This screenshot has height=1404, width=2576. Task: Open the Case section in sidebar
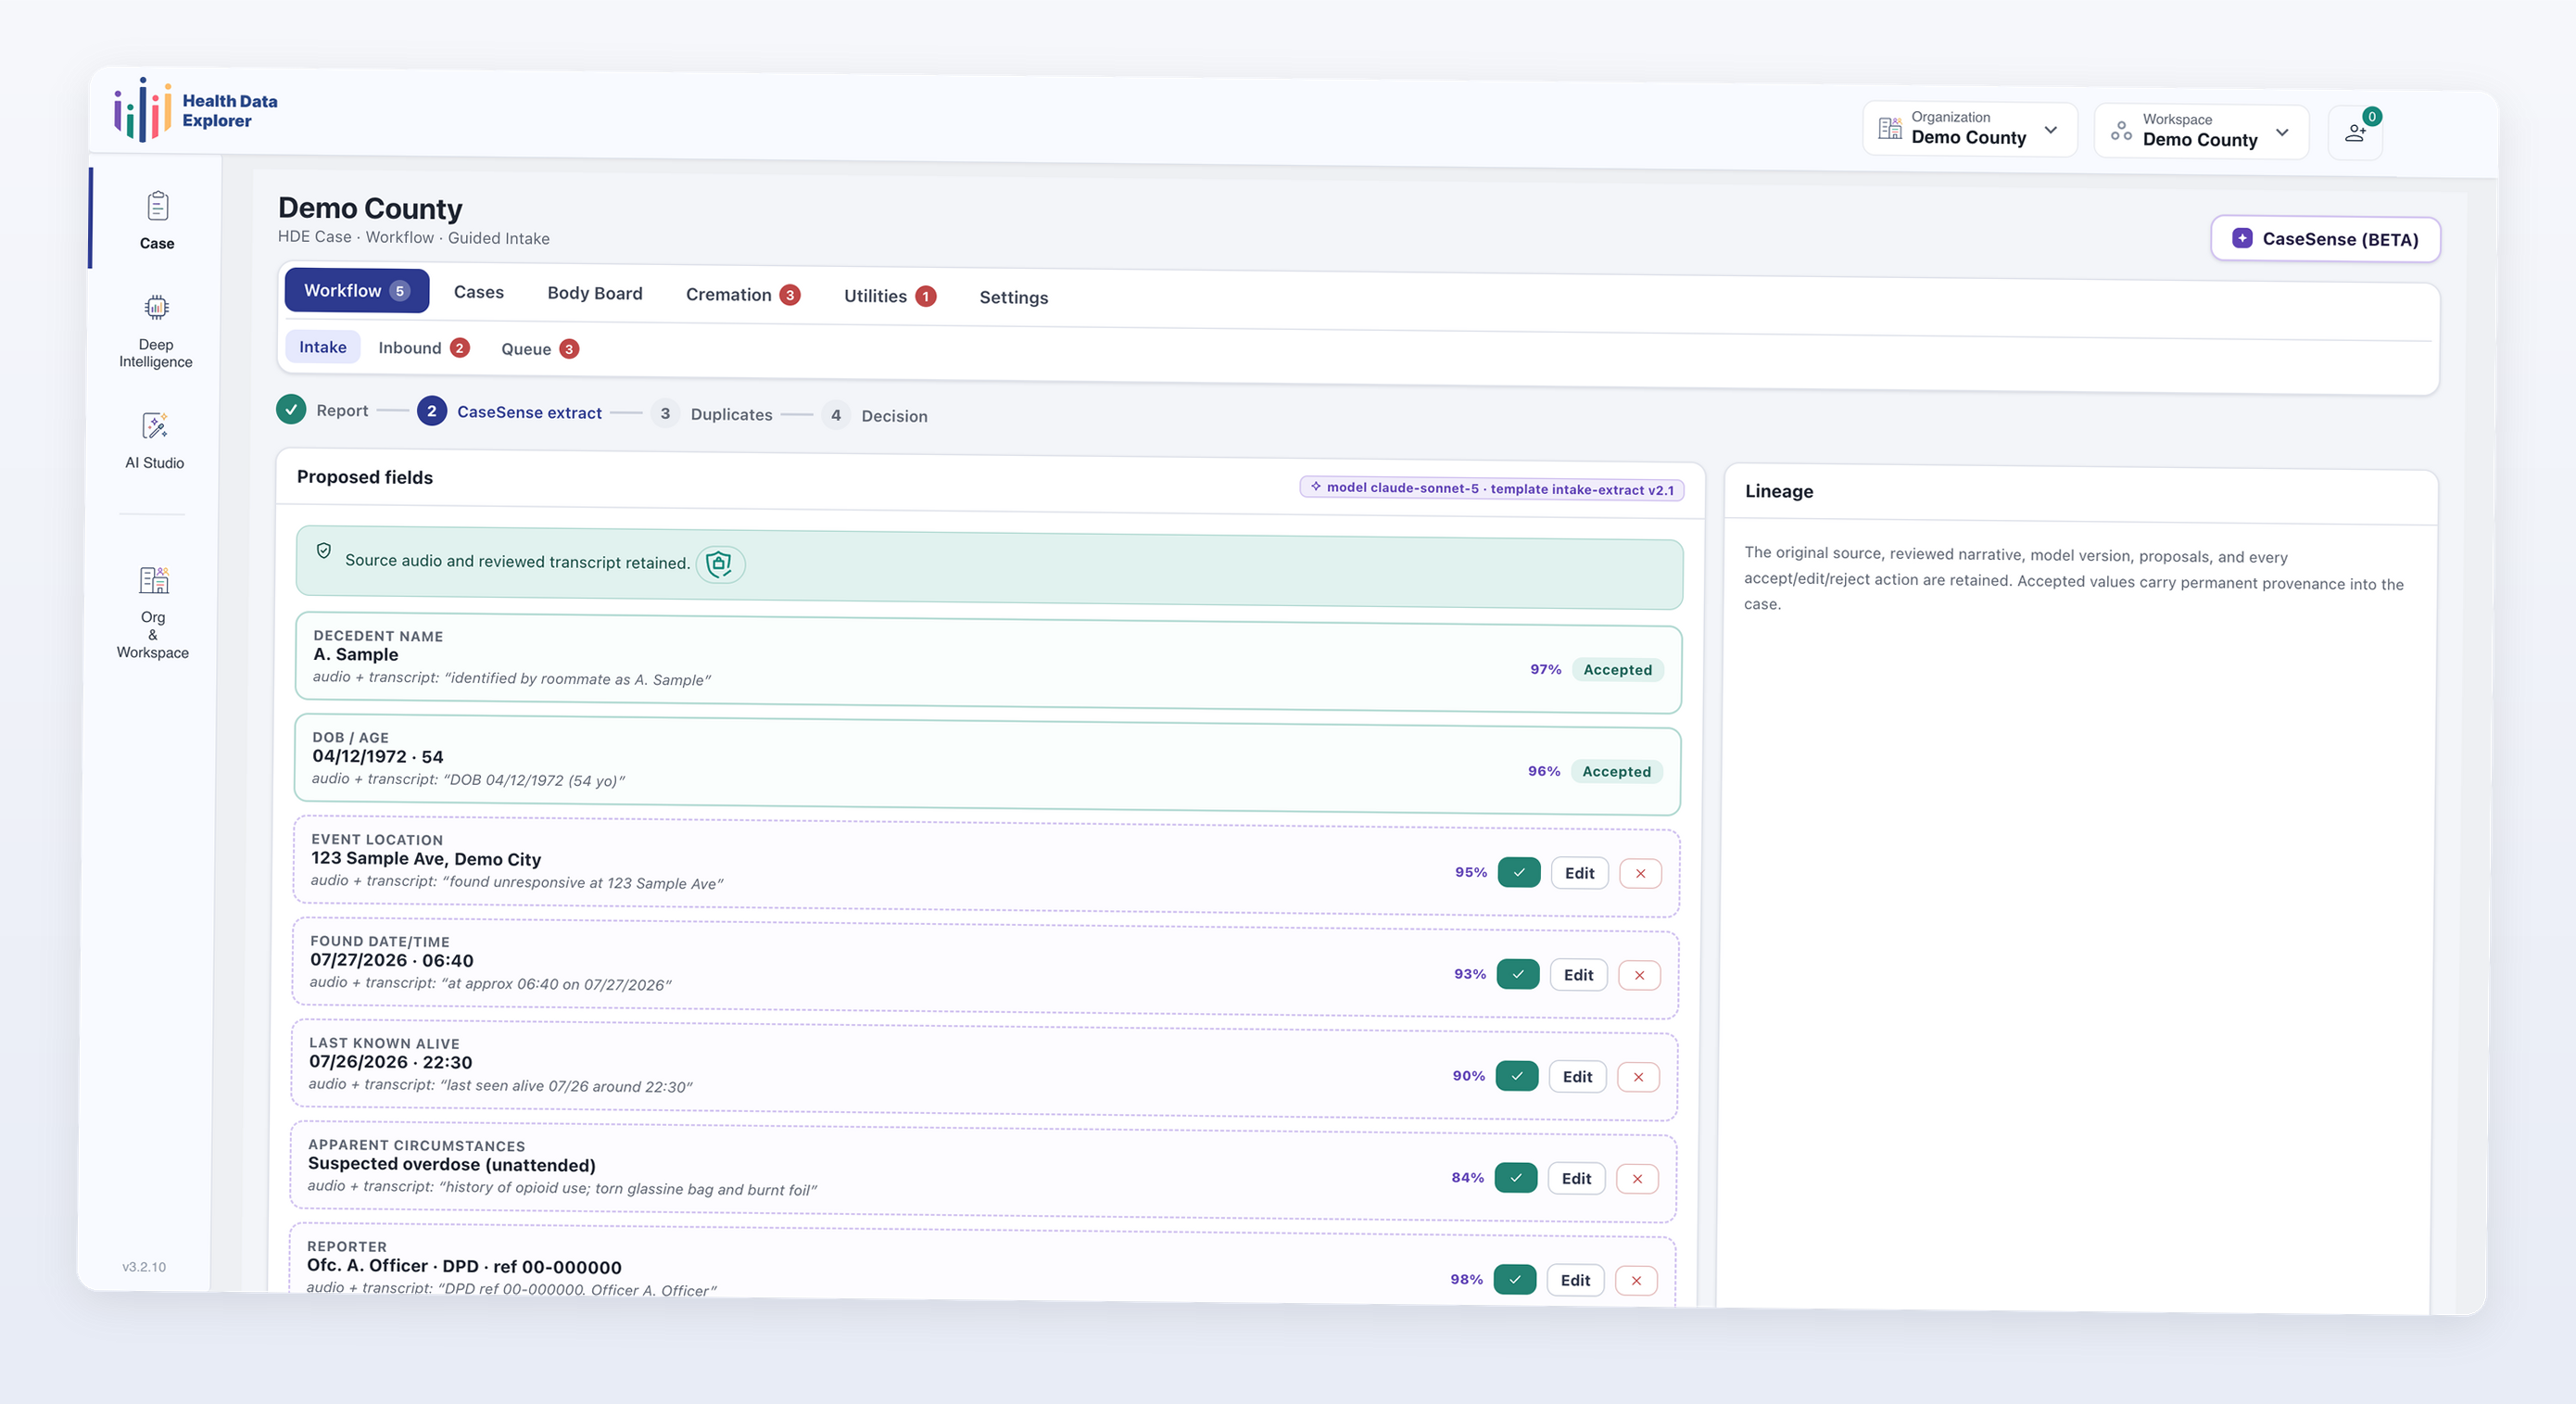click(156, 220)
